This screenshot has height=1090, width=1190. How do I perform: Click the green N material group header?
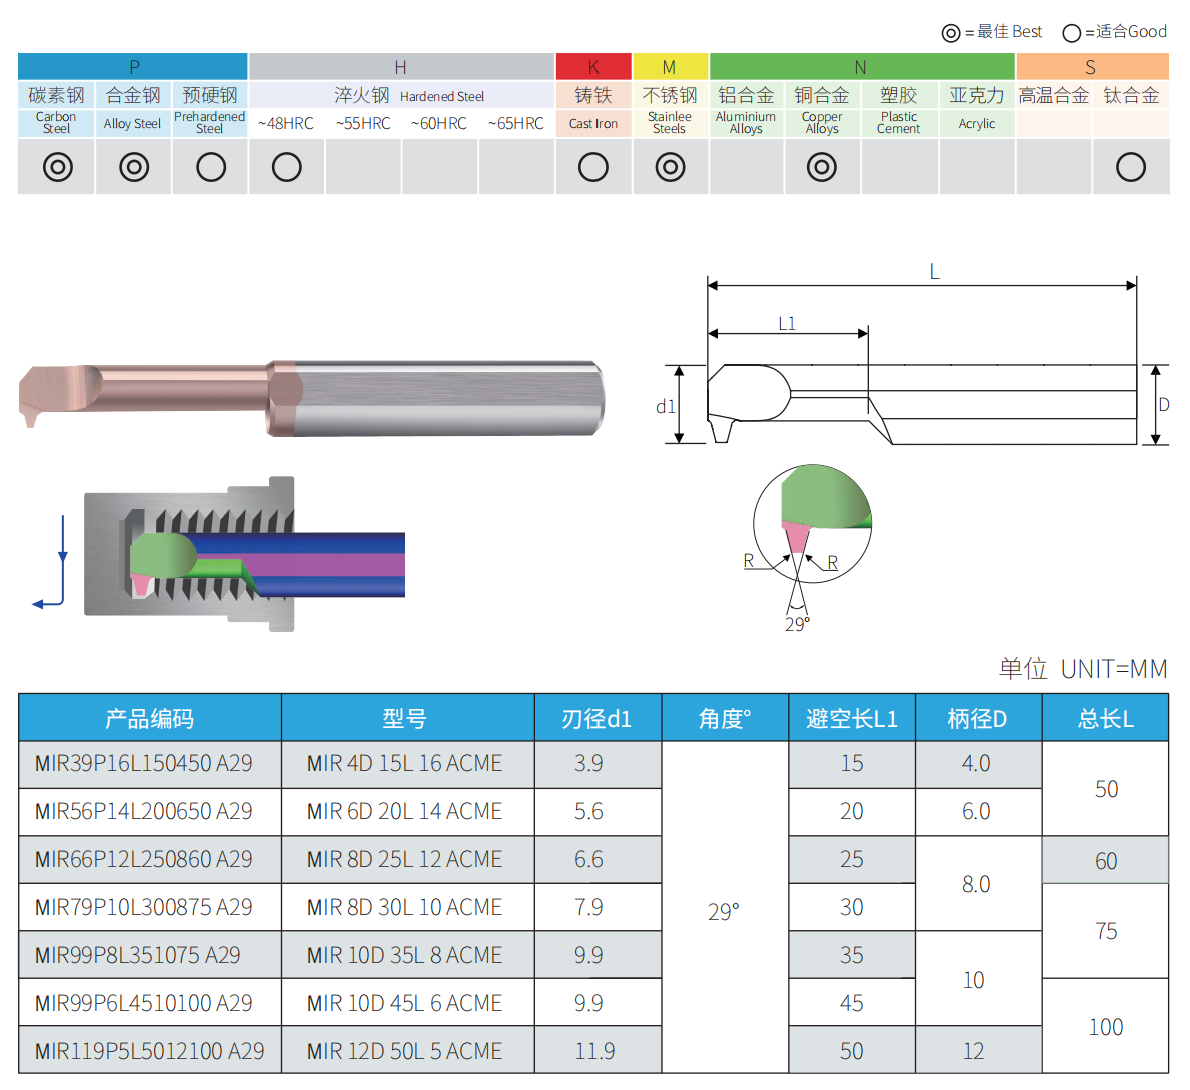click(862, 67)
